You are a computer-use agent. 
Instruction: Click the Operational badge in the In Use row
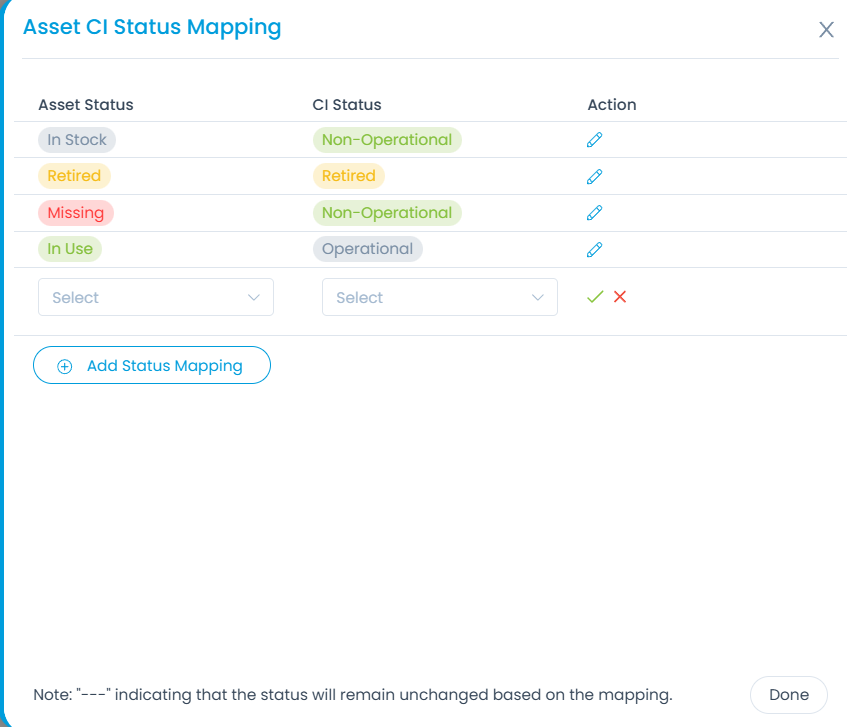pyautogui.click(x=367, y=248)
